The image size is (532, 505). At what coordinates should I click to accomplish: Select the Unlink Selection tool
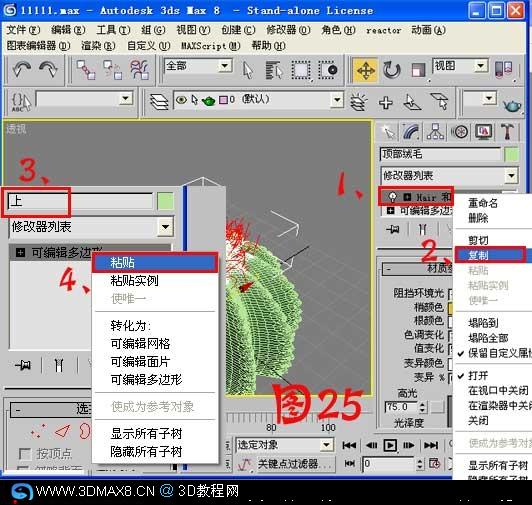112,70
